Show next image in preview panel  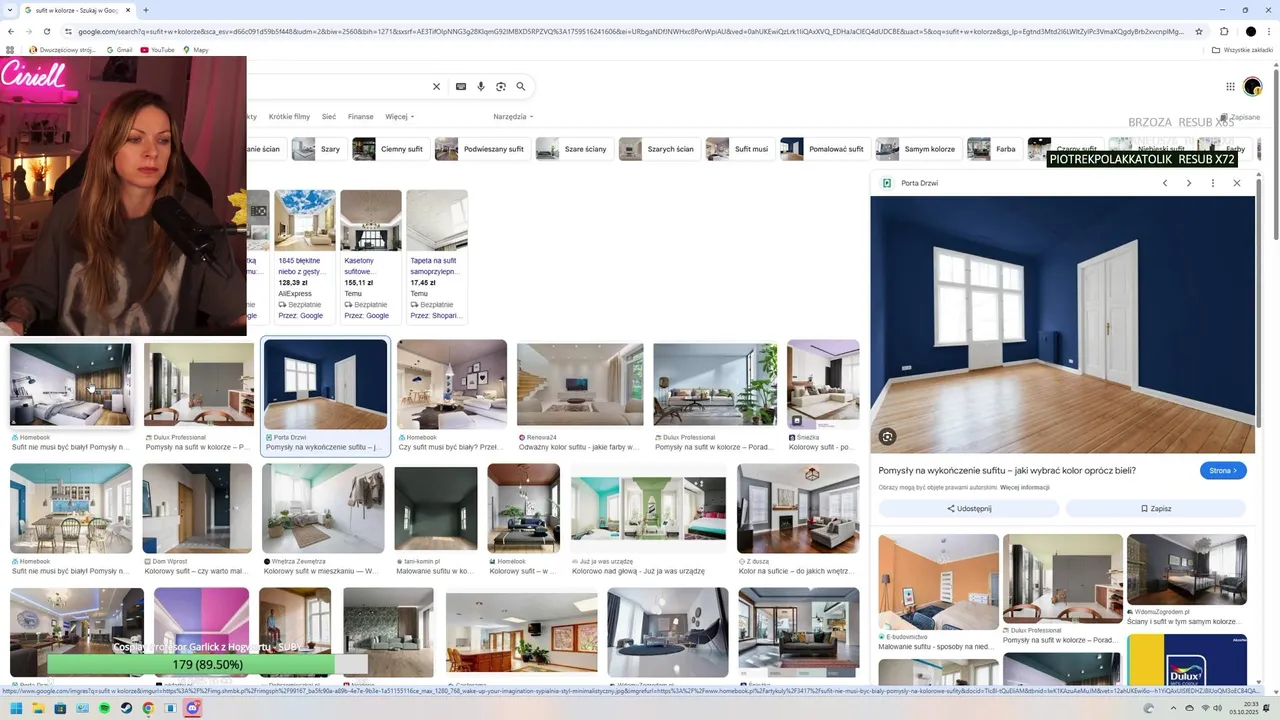1189,183
